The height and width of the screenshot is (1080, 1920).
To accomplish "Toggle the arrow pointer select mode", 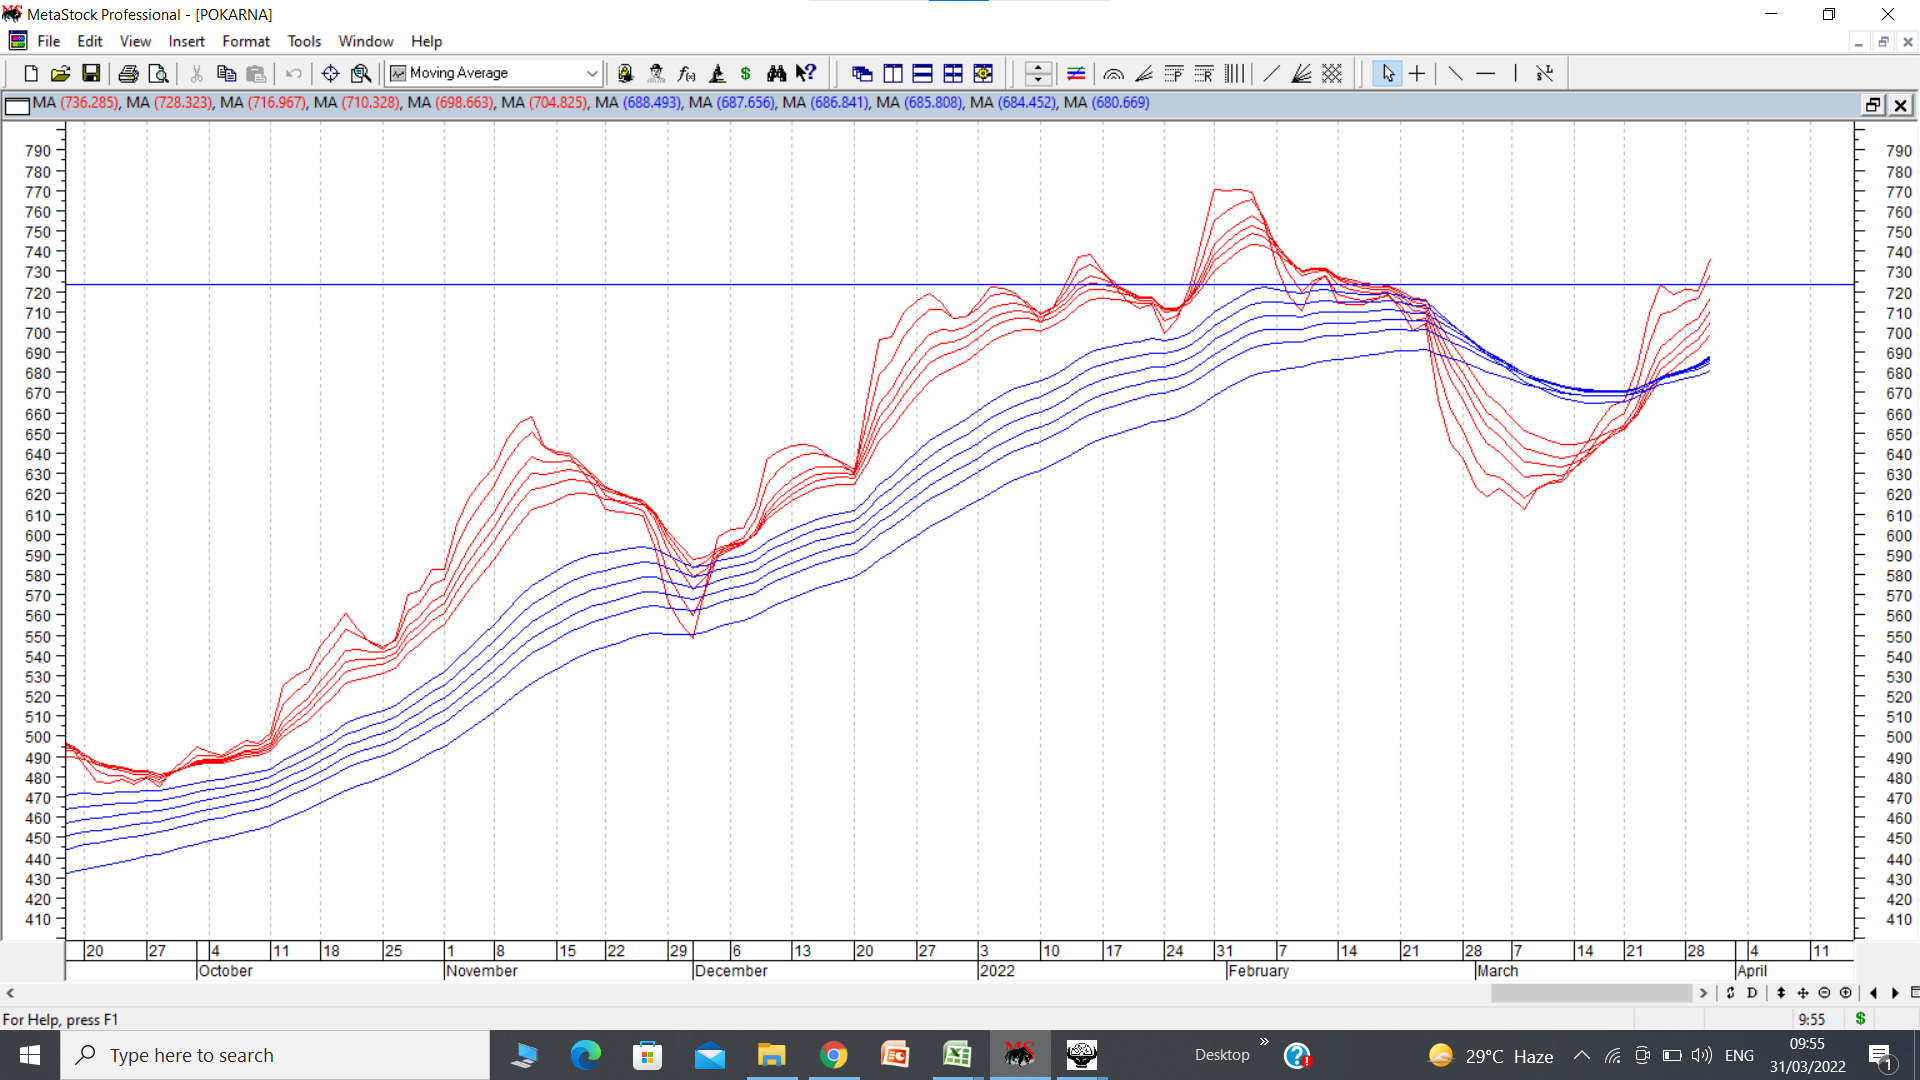I will click(x=1387, y=73).
